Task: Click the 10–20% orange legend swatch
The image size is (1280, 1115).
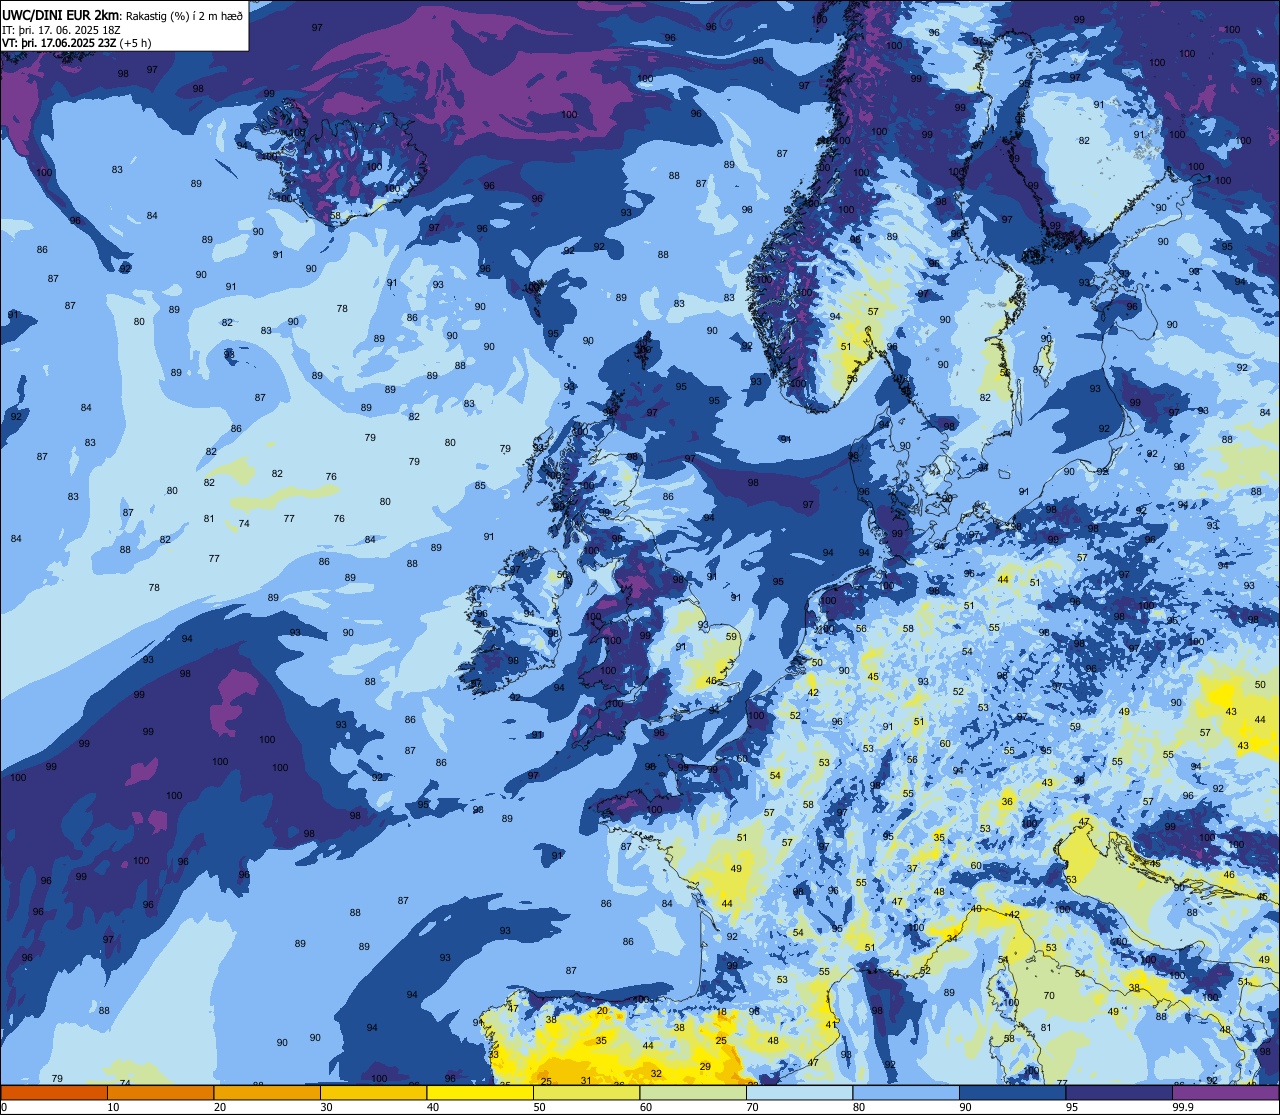Action: (x=160, y=1093)
